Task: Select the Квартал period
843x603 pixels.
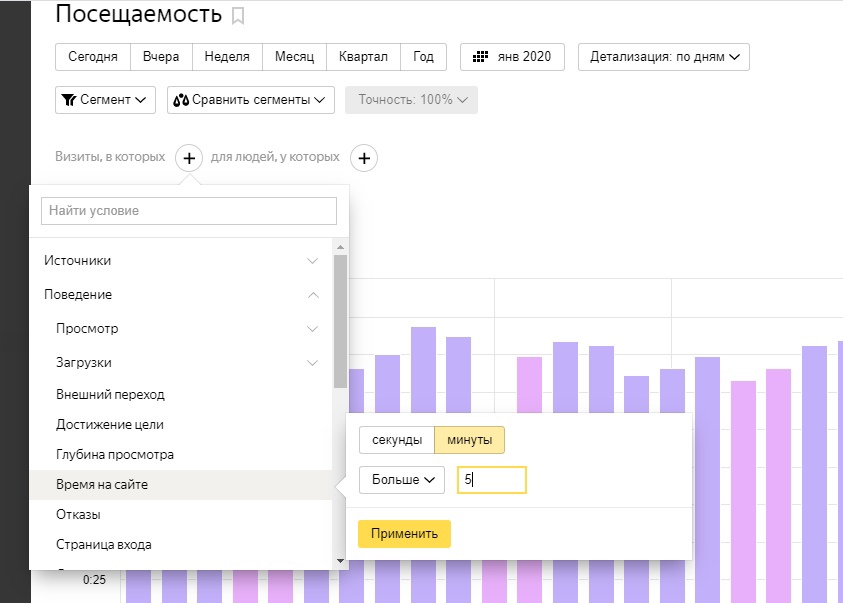Action: tap(363, 57)
